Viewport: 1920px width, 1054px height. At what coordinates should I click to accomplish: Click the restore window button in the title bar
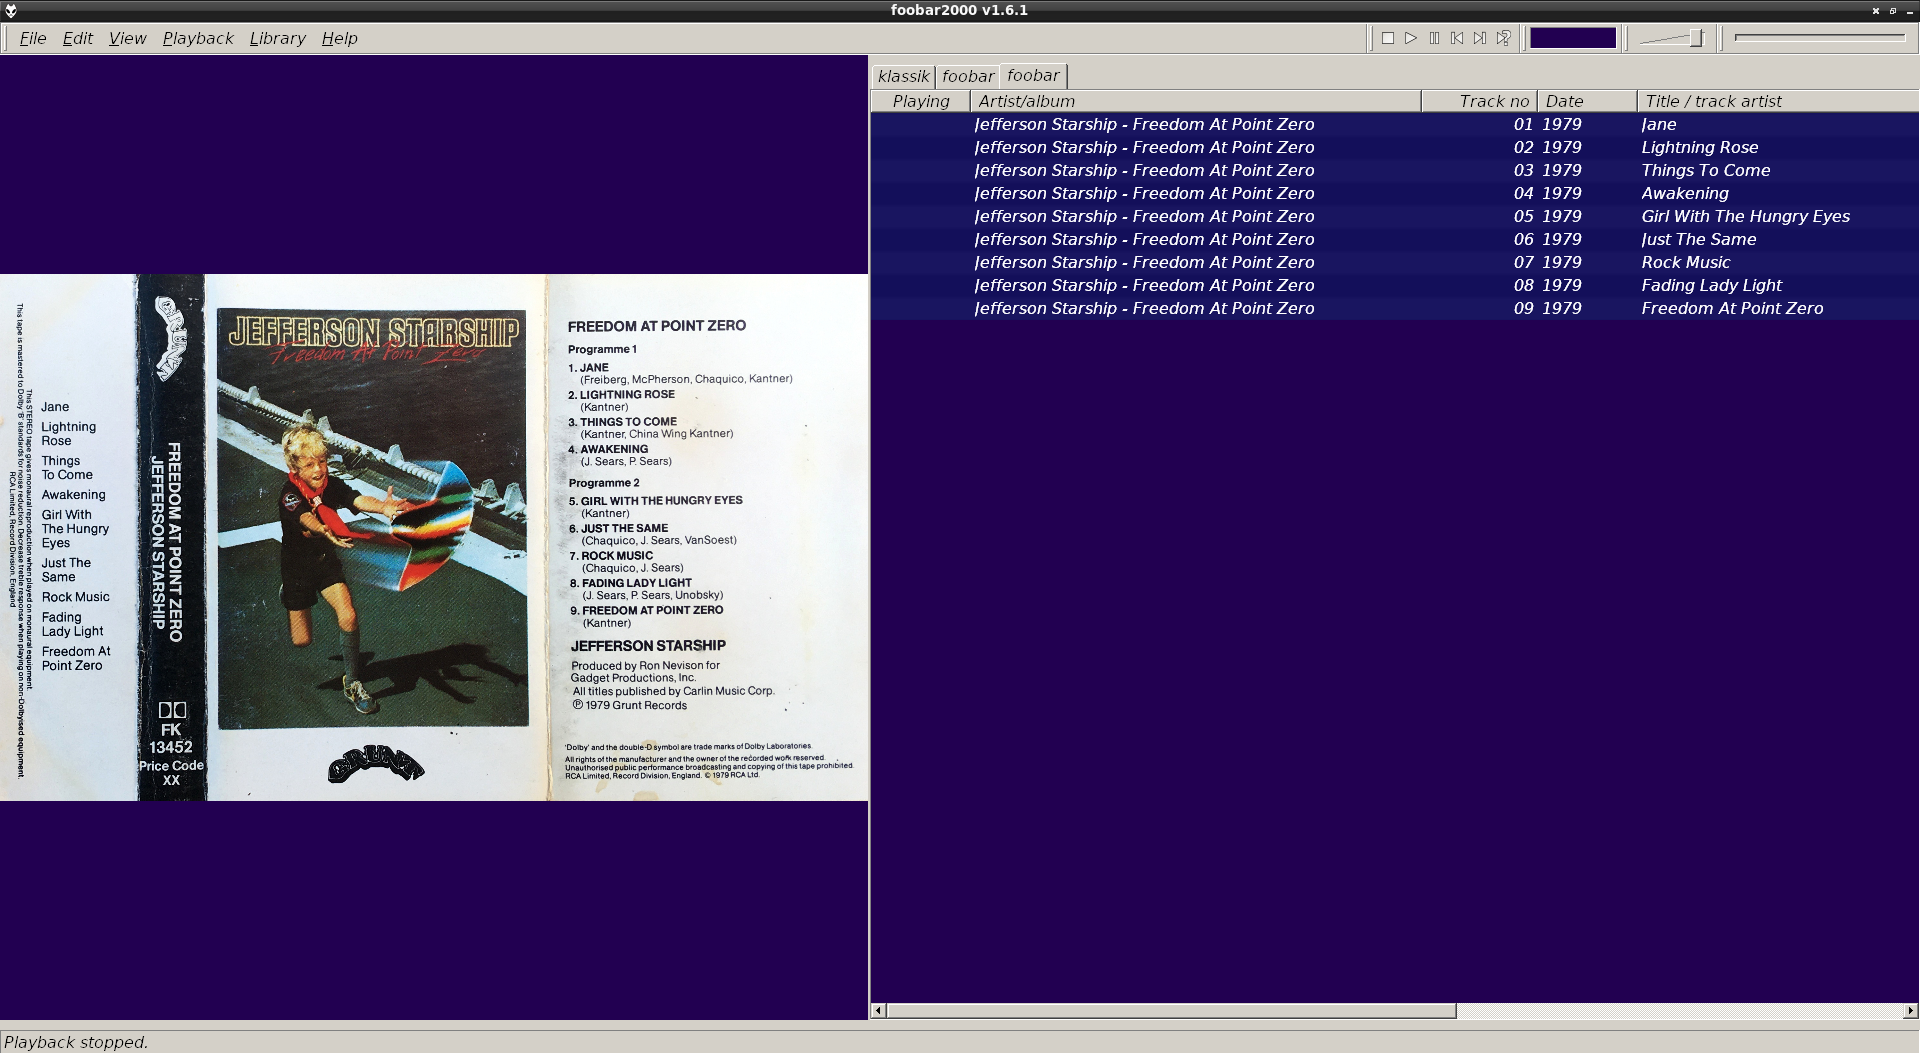coord(1892,11)
